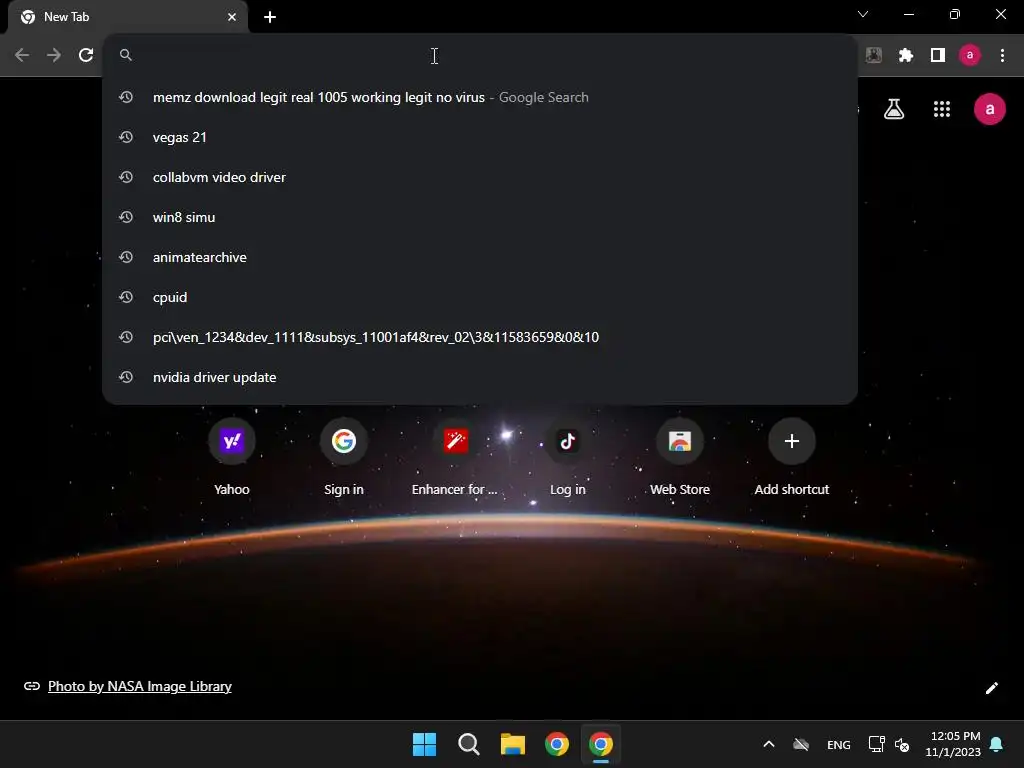Image resolution: width=1024 pixels, height=768 pixels.
Task: Open the Extensions puzzle icon
Action: (x=905, y=55)
